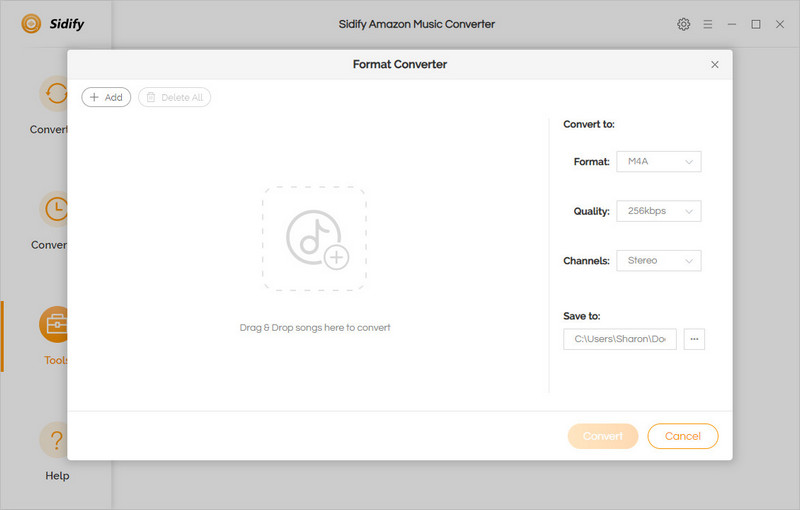This screenshot has width=800, height=510.
Task: Click the Delete All button
Action: (x=174, y=97)
